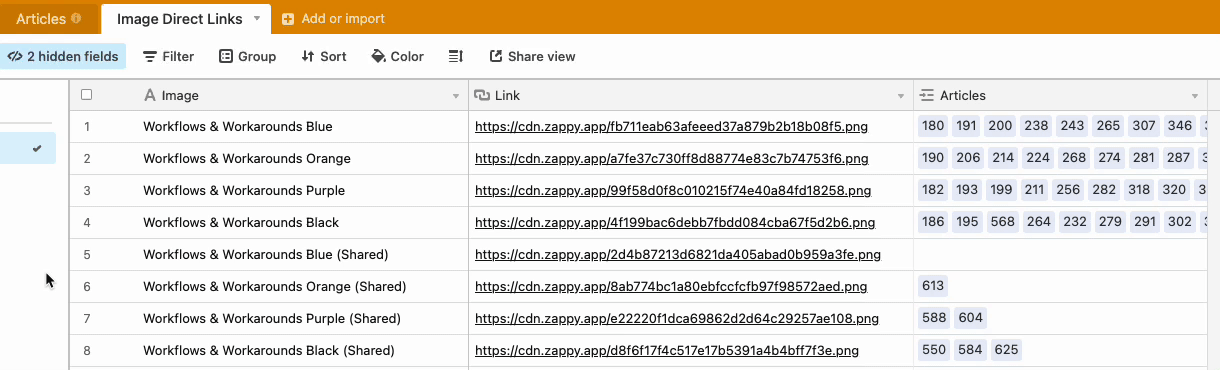The image size is (1220, 370).
Task: Show the 2 hidden fields menu
Action: click(63, 57)
